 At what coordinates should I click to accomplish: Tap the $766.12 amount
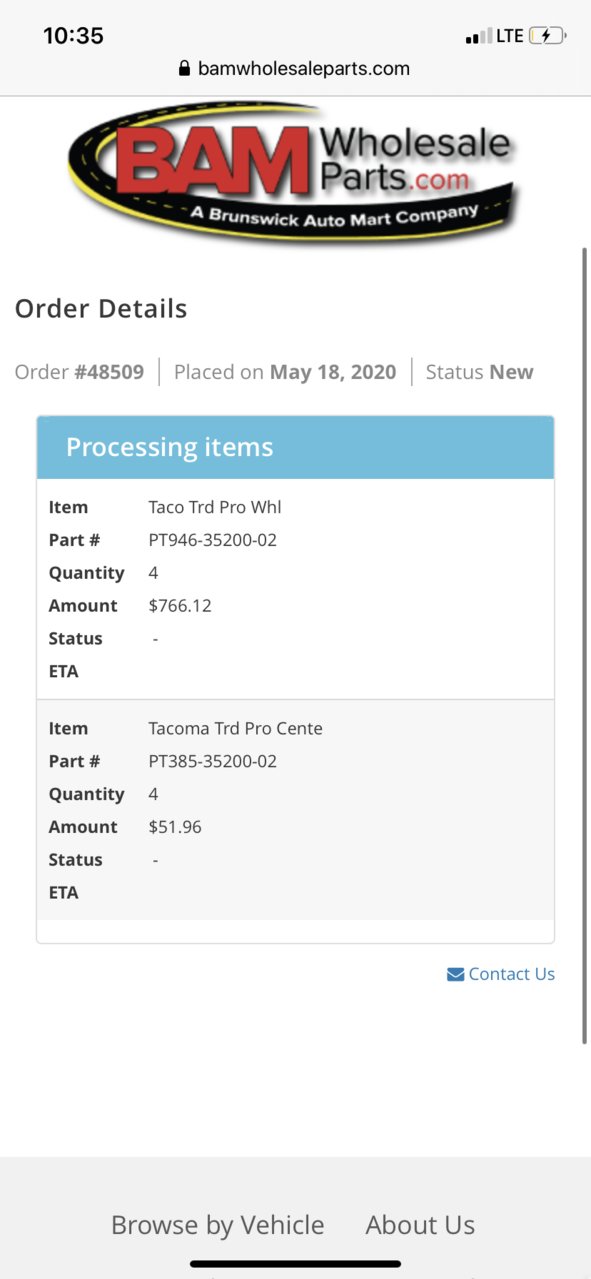pyautogui.click(x=180, y=606)
